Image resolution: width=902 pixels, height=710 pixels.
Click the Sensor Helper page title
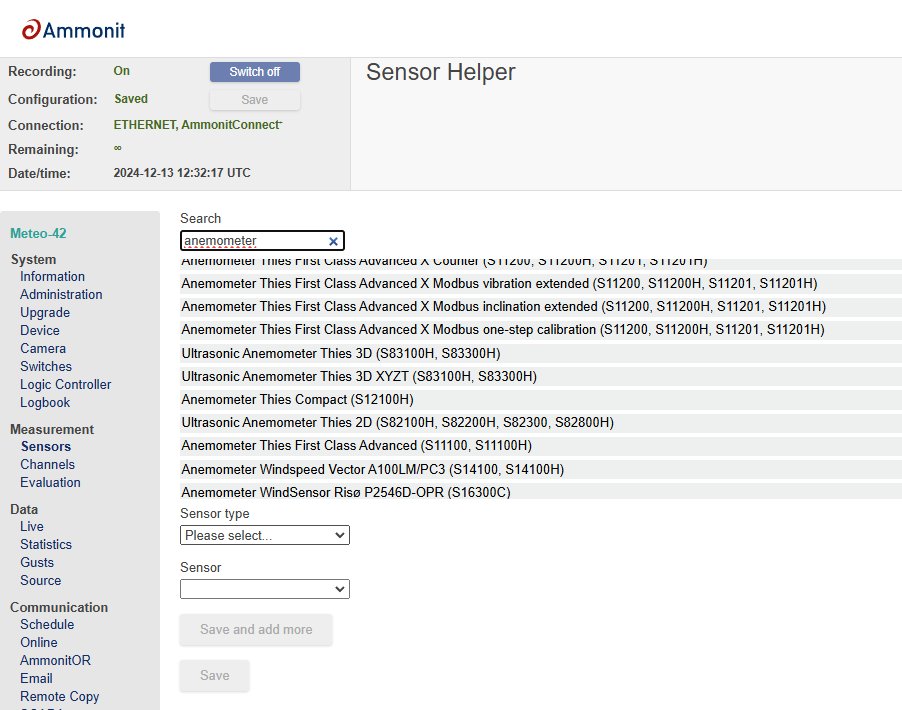pos(441,72)
